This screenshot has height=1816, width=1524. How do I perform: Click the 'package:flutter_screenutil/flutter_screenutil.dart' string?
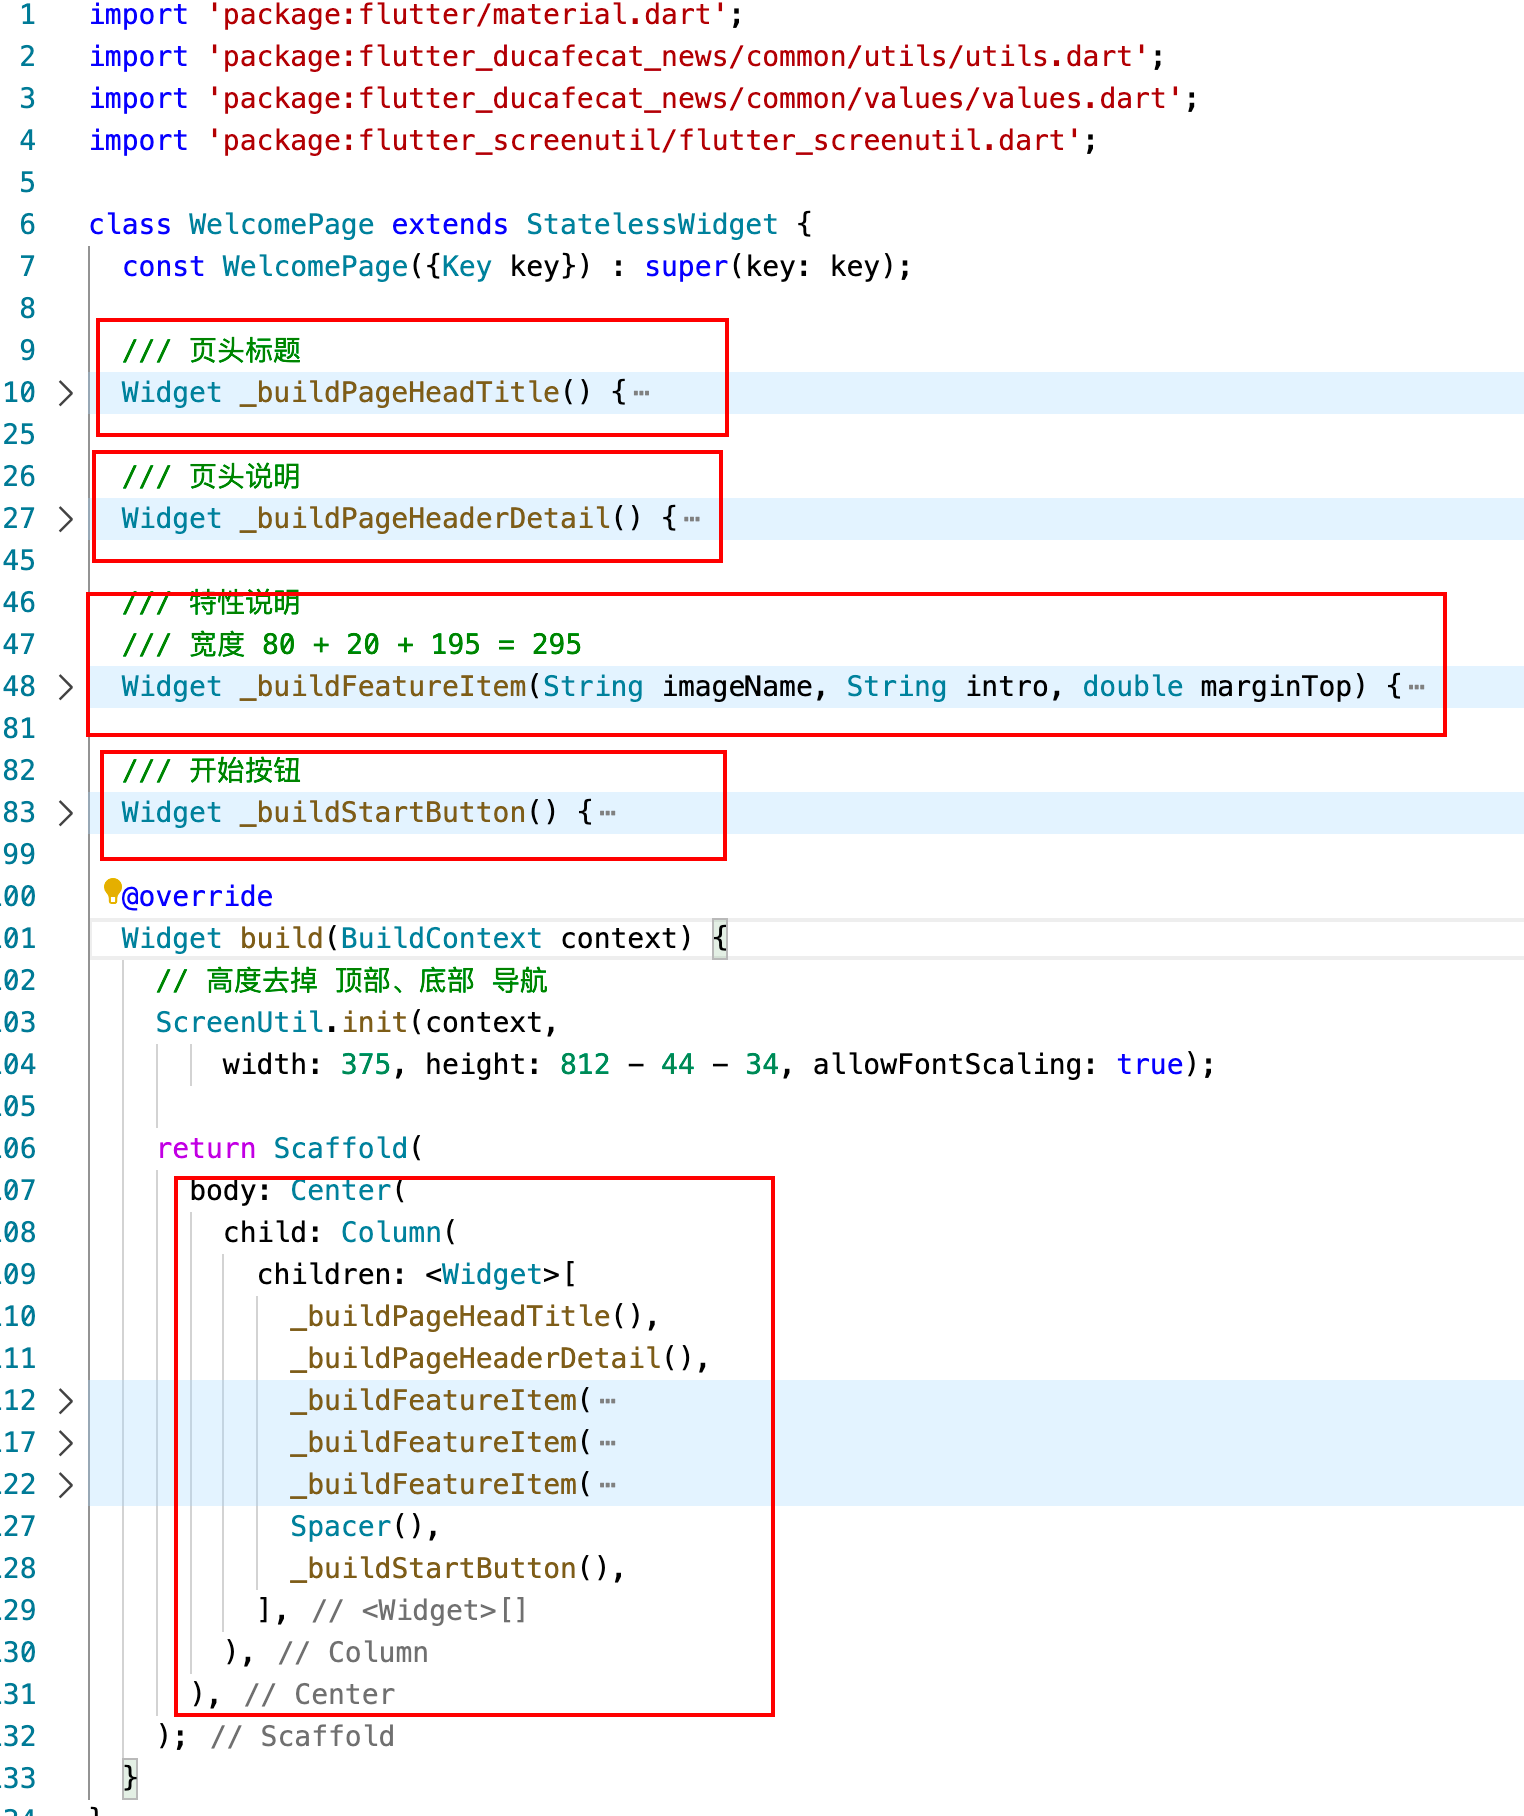pyautogui.click(x=644, y=141)
